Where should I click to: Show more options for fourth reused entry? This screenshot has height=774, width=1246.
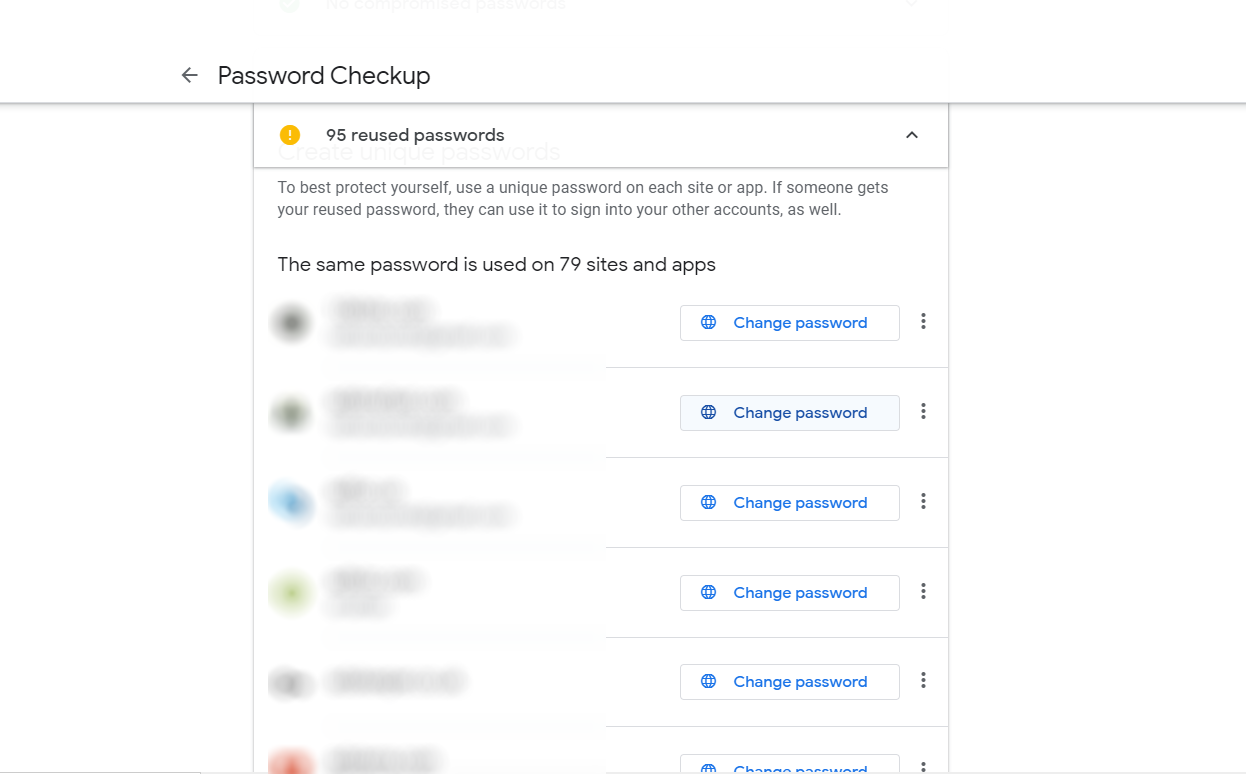point(923,592)
